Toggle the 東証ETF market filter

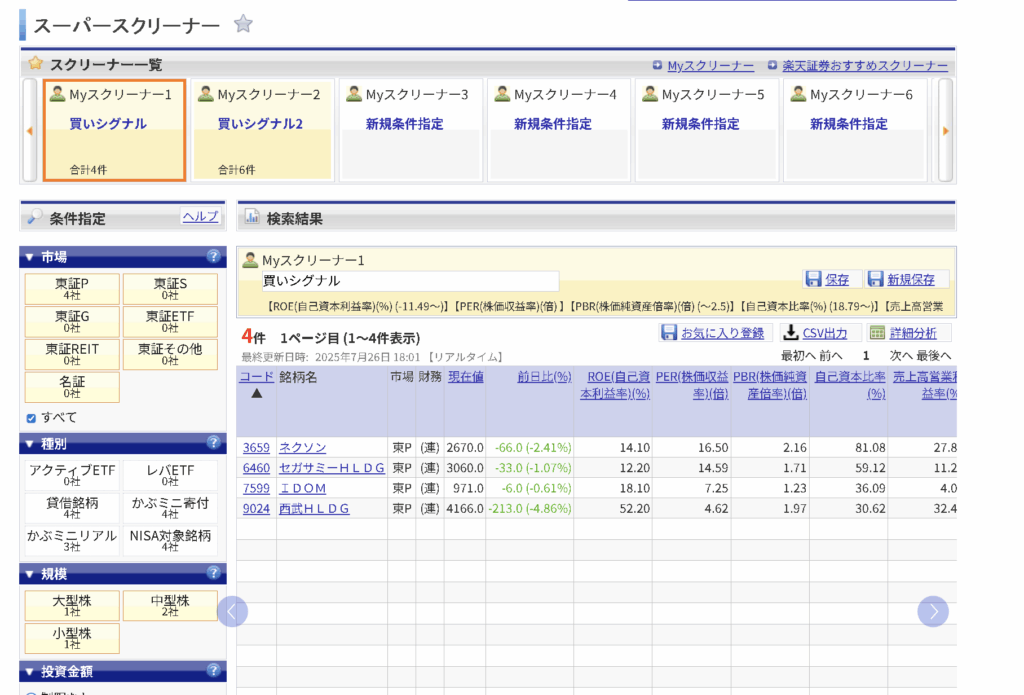pos(170,321)
